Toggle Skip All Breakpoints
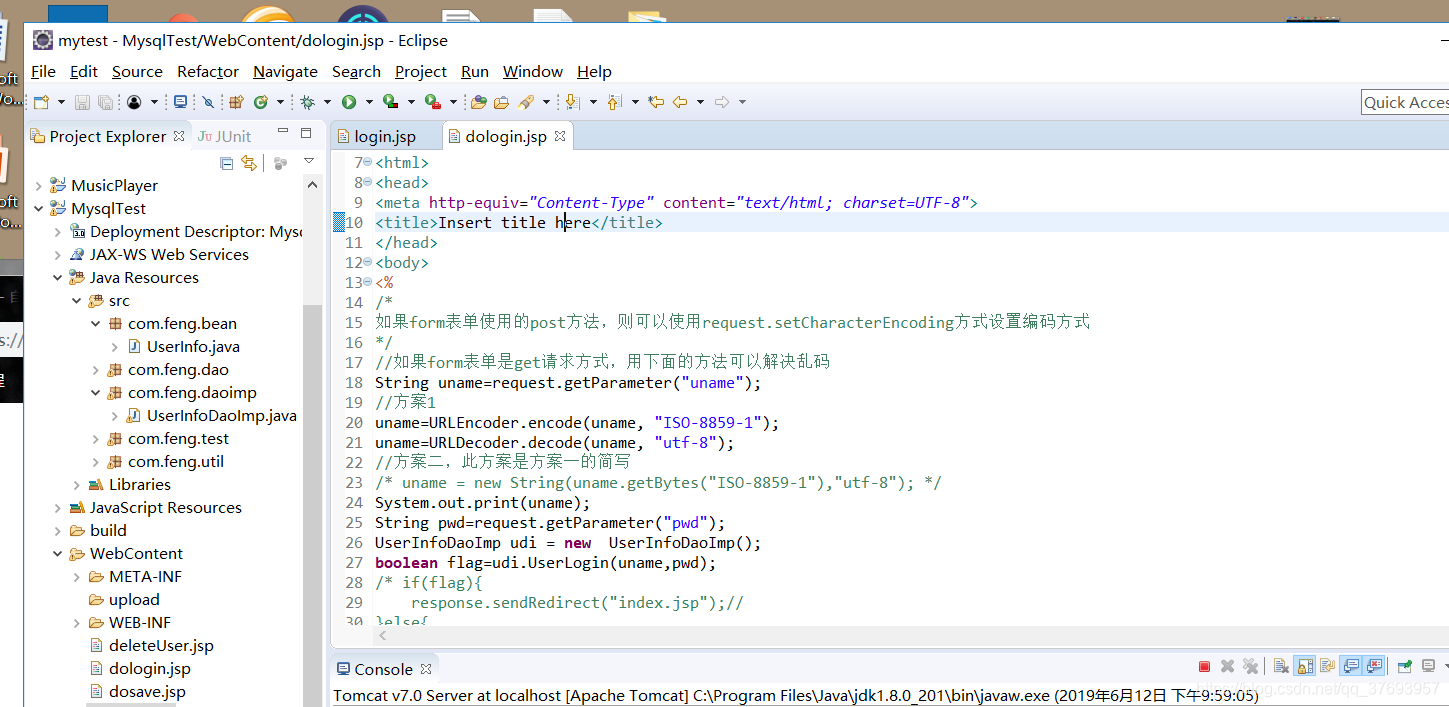This screenshot has height=707, width=1449. pyautogui.click(x=208, y=102)
